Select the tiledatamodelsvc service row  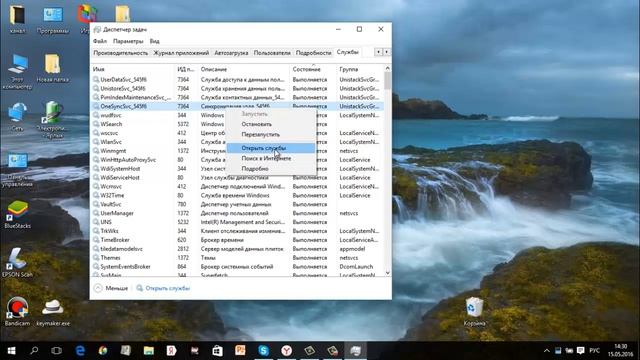click(x=237, y=249)
